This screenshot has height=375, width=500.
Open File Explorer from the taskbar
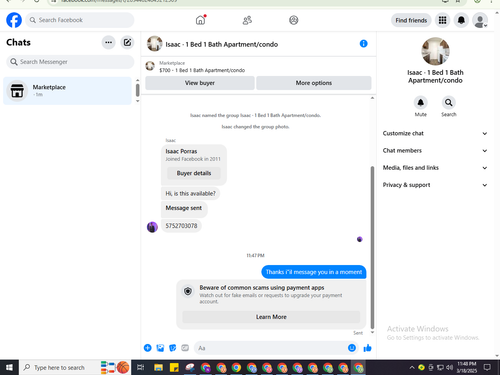[x=158, y=367]
